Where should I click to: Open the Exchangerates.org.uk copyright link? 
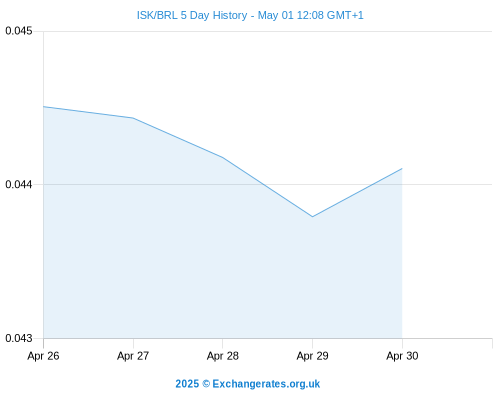tap(248, 384)
